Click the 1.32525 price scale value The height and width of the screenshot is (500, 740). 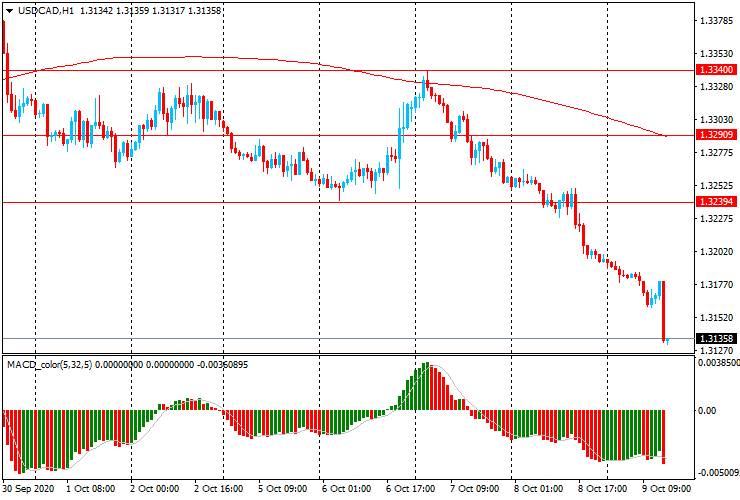tap(717, 186)
